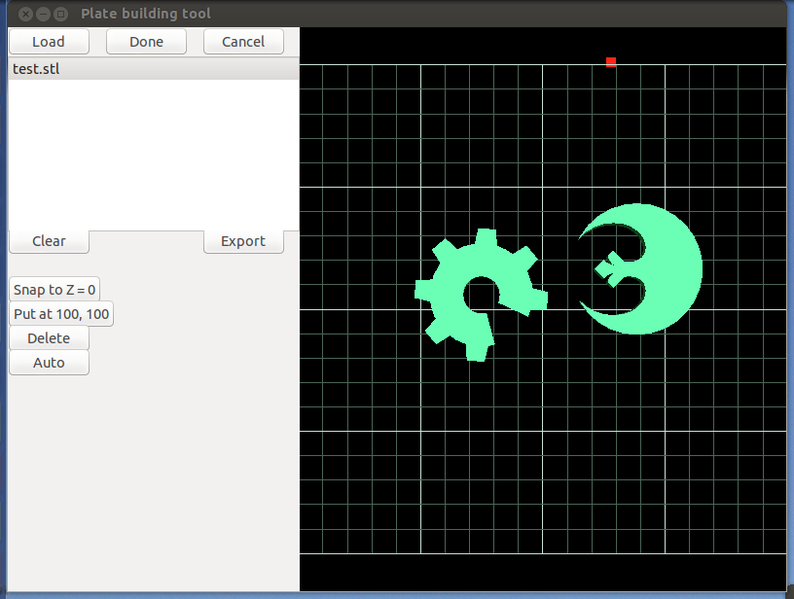
Task: Export the current plate
Action: (x=243, y=241)
